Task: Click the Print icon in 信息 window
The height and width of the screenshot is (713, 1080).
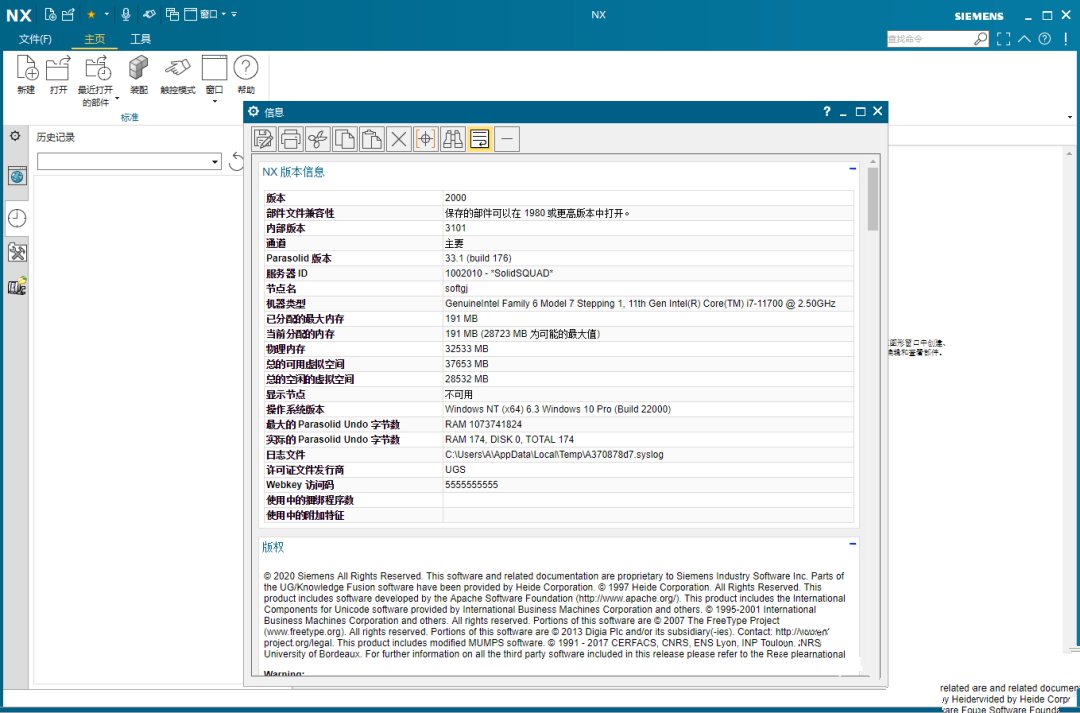Action: pyautogui.click(x=290, y=139)
